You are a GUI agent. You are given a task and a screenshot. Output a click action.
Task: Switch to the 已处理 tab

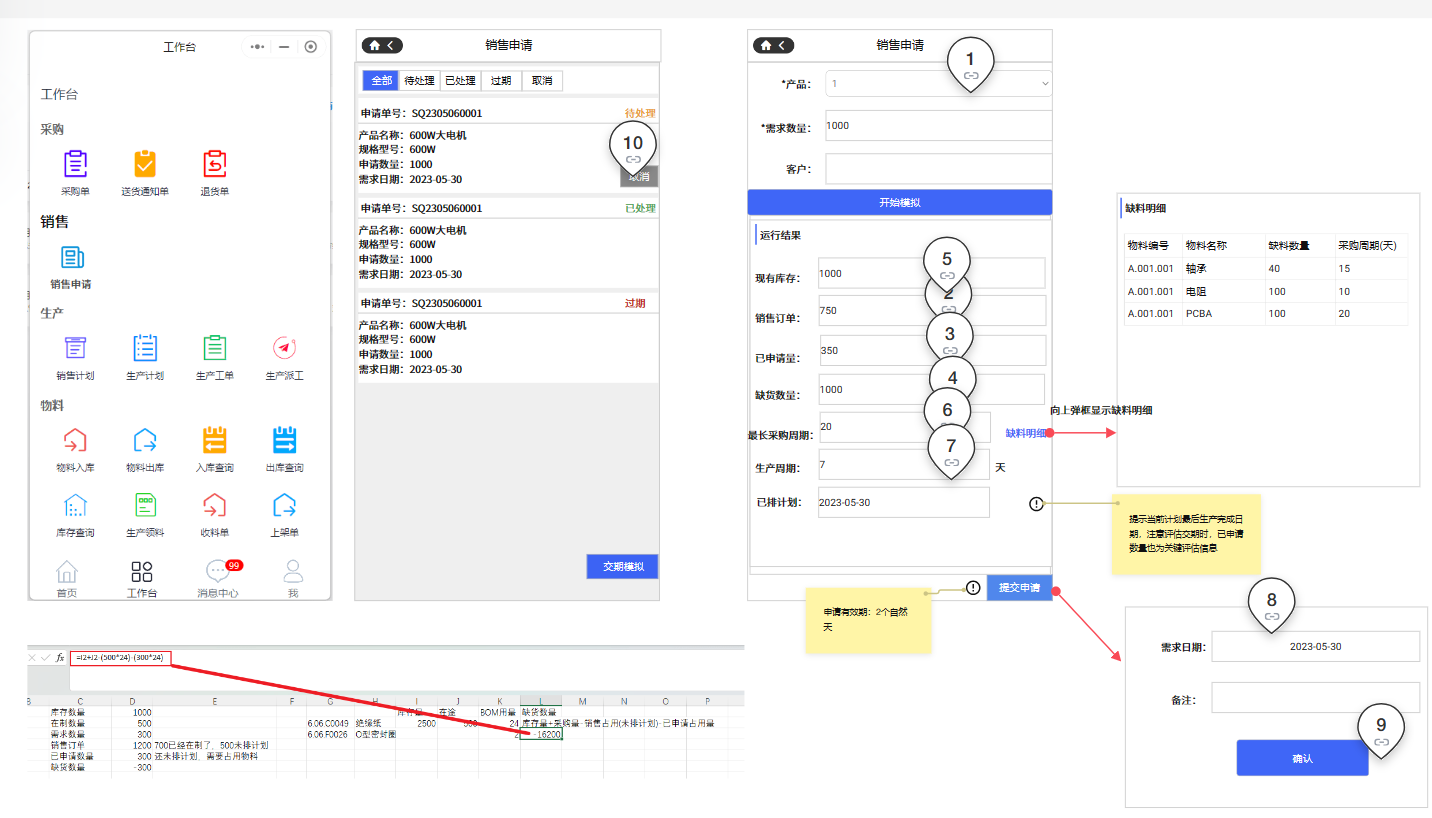(460, 81)
